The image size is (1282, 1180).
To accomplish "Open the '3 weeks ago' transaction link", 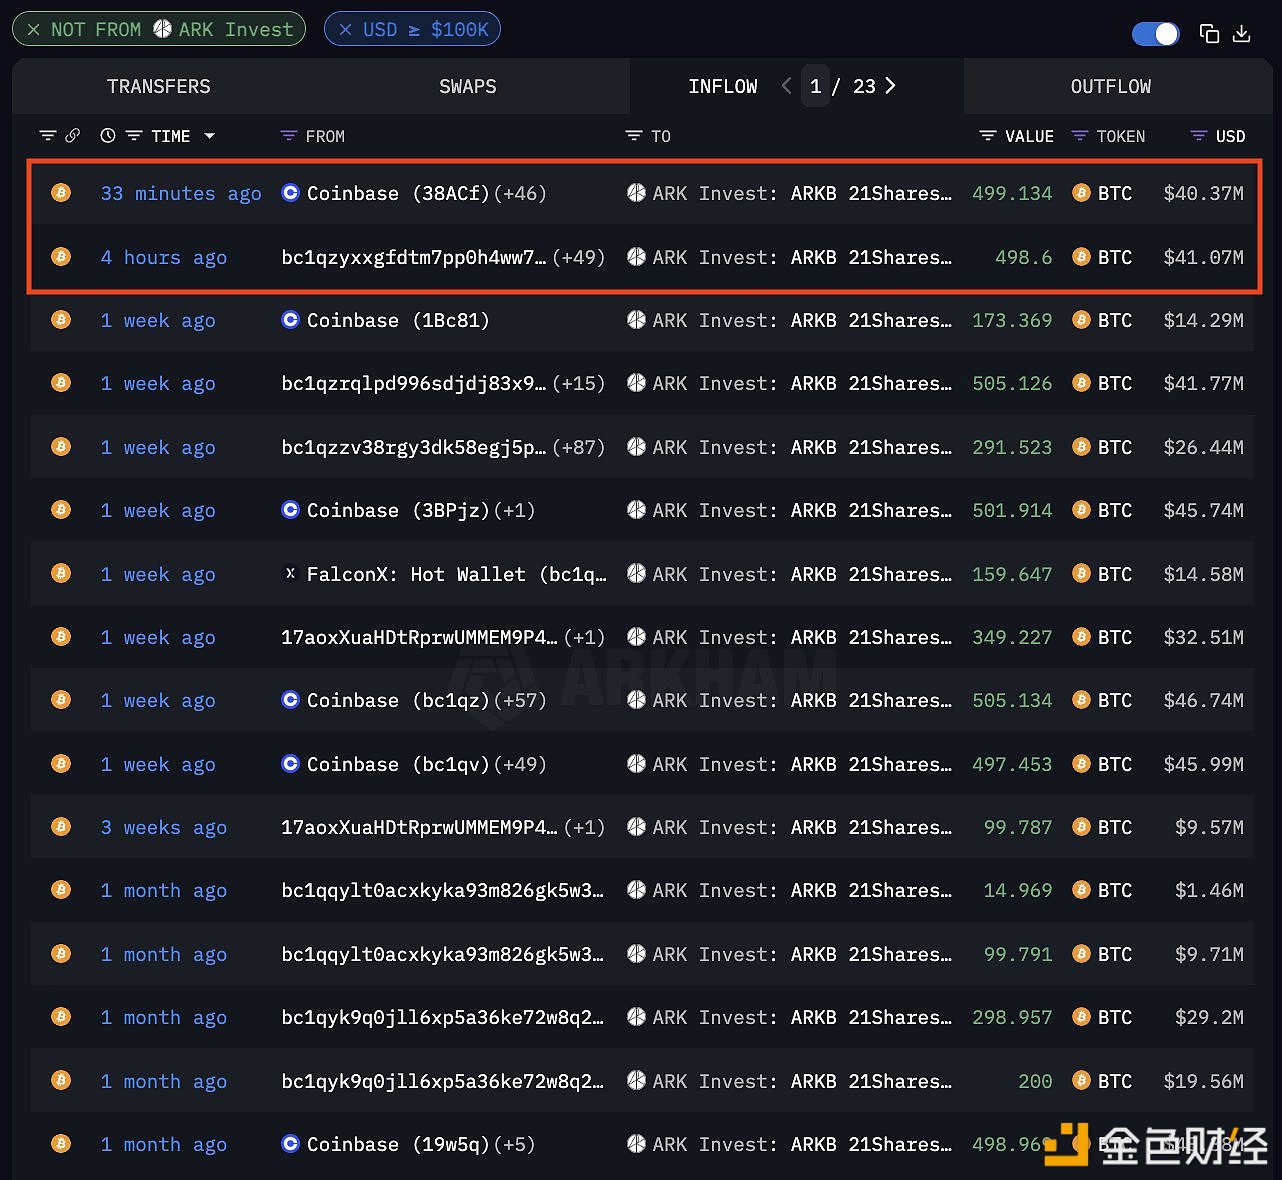I will pos(164,828).
